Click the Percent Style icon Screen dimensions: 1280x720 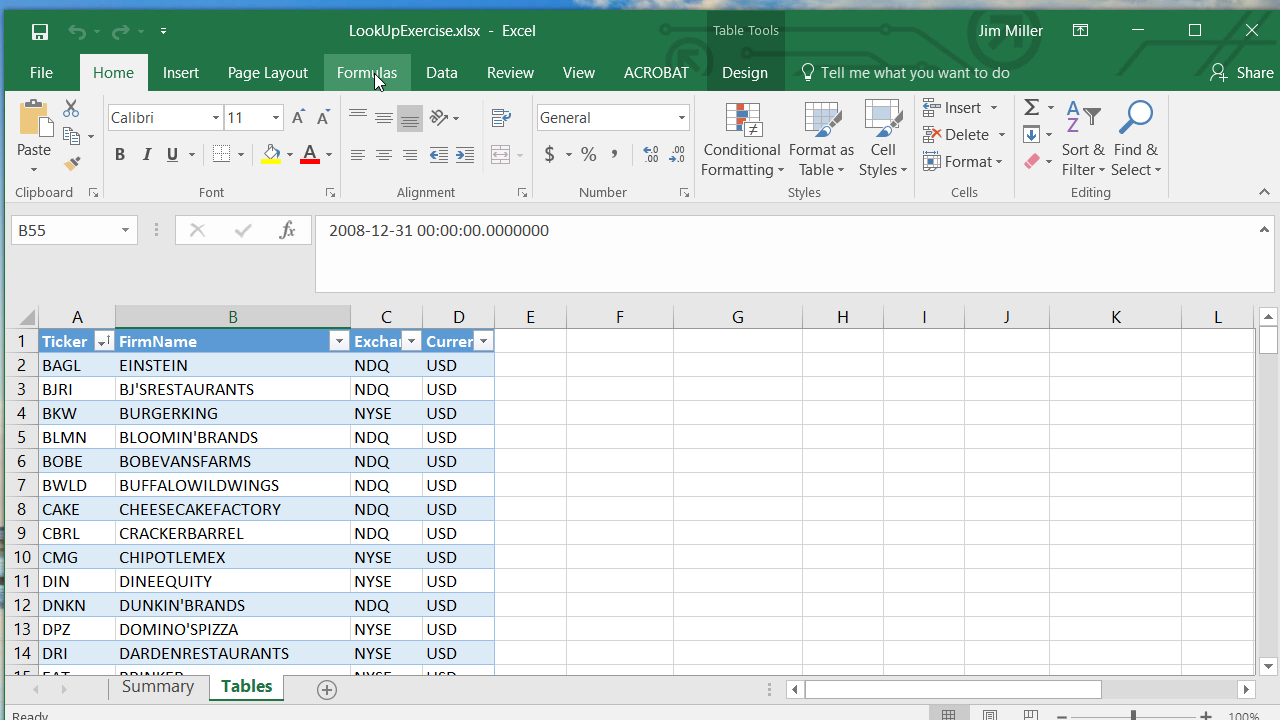pyautogui.click(x=589, y=155)
